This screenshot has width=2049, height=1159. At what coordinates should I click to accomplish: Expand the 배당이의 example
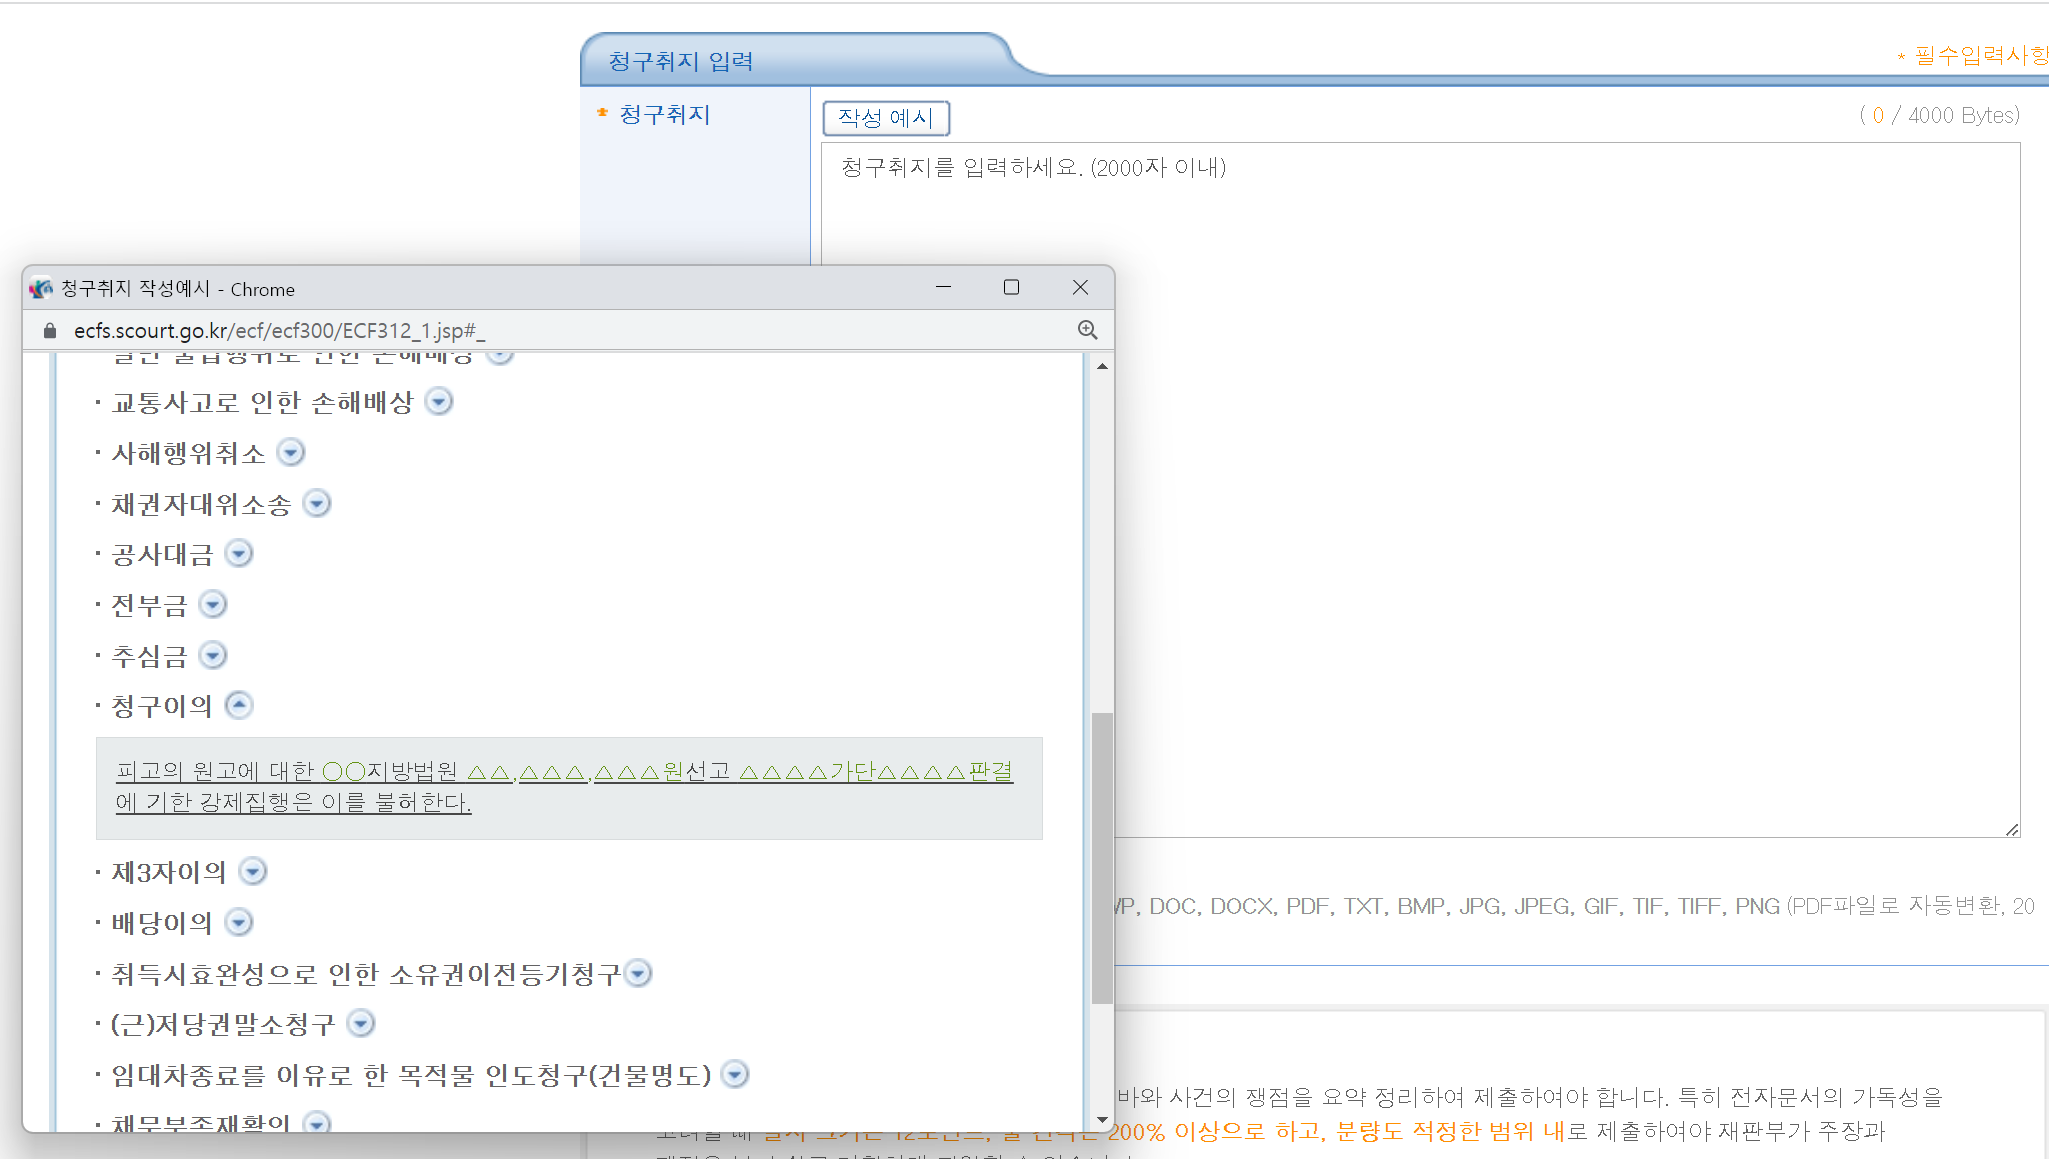pyautogui.click(x=239, y=922)
